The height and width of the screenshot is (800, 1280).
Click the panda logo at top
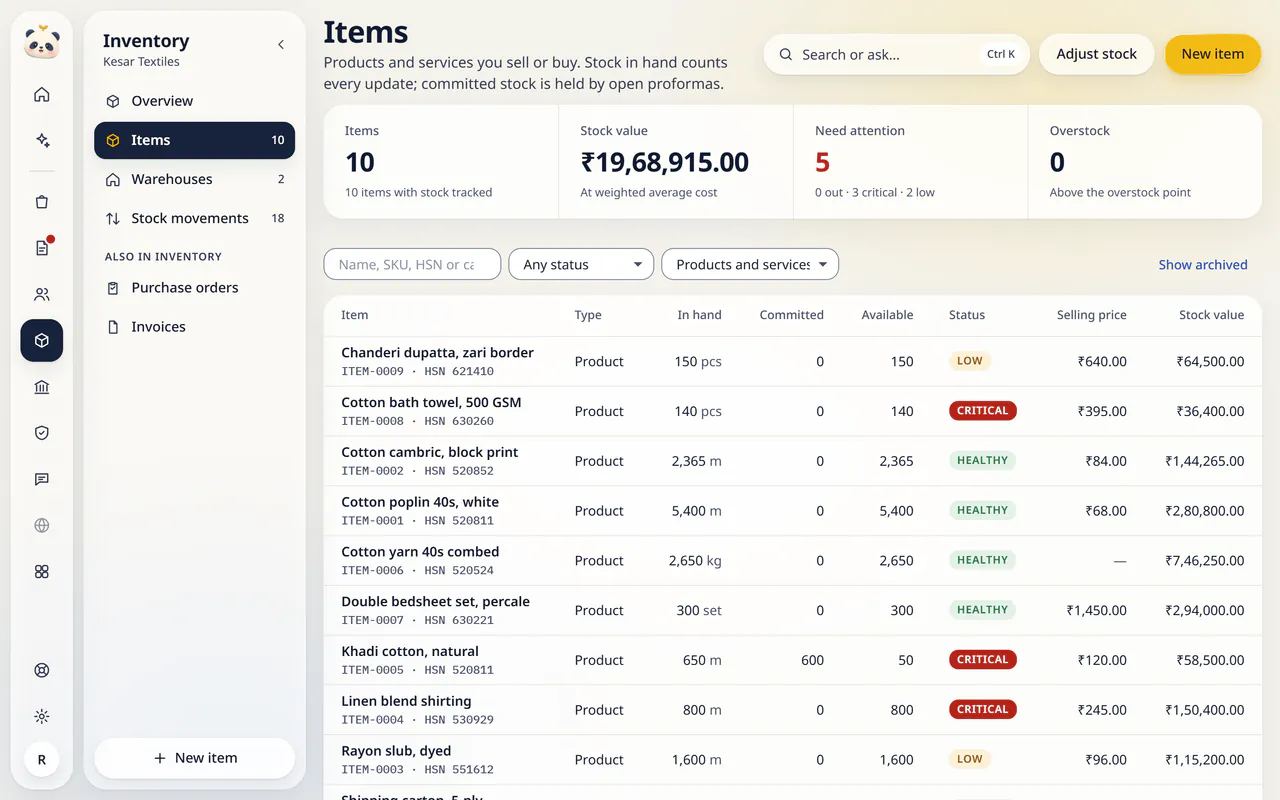coord(42,43)
